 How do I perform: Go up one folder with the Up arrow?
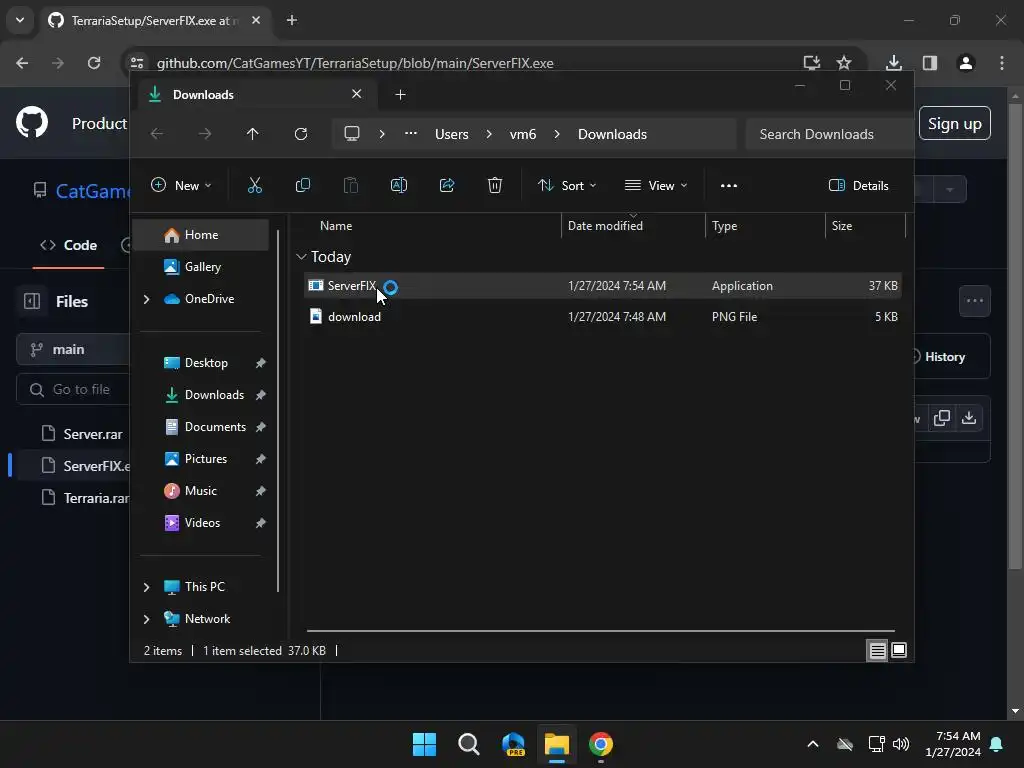click(x=253, y=134)
